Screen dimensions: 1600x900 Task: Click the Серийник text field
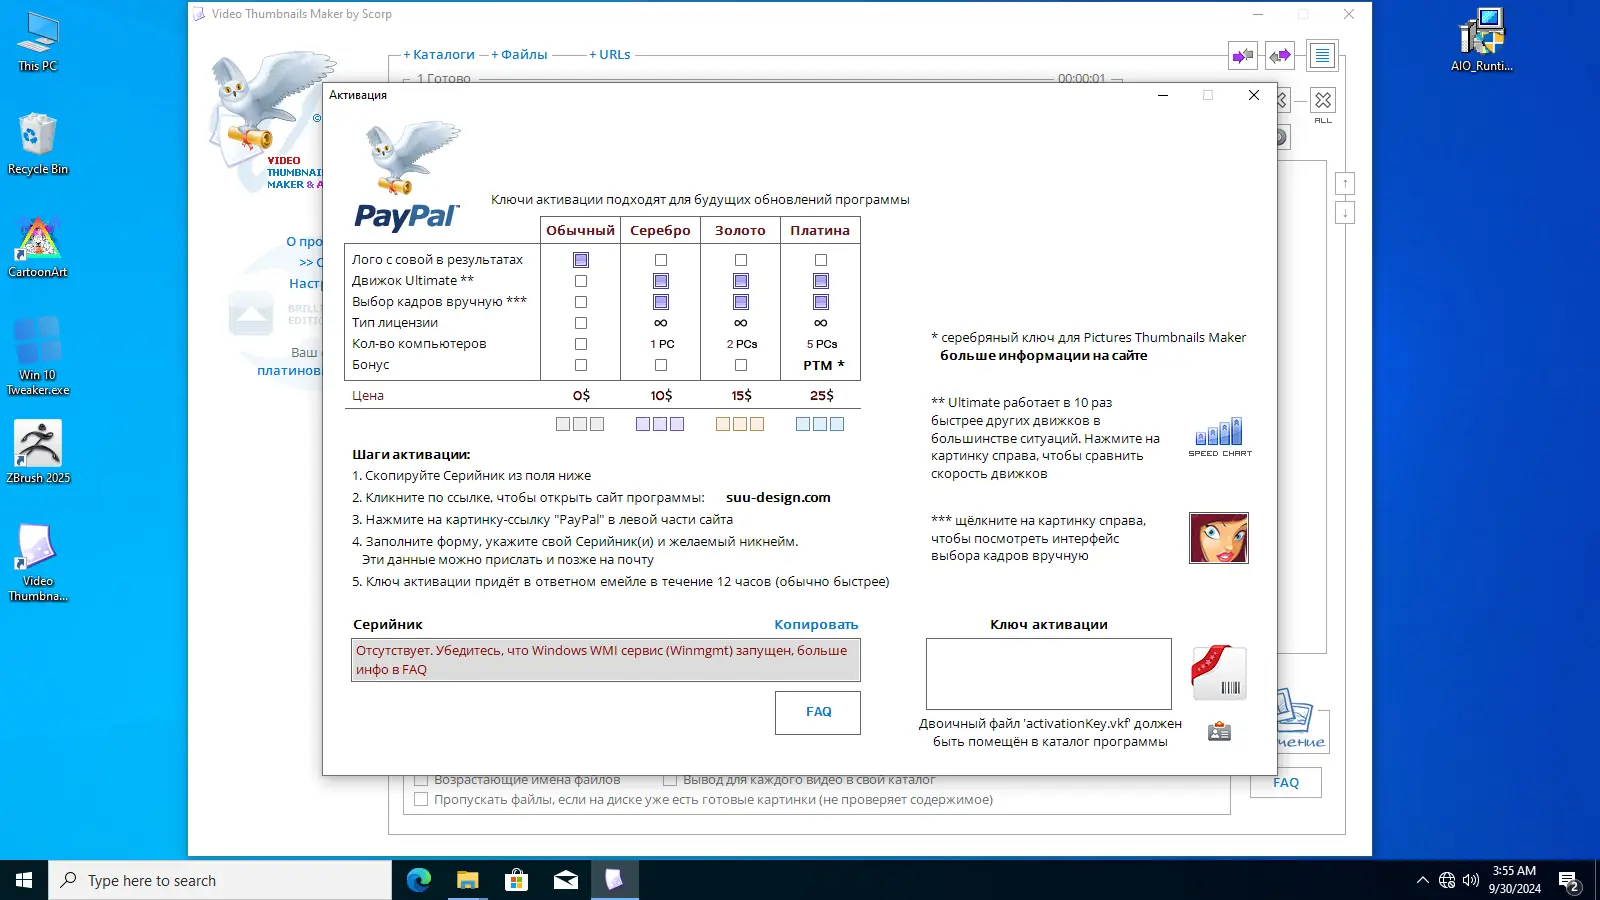605,660
